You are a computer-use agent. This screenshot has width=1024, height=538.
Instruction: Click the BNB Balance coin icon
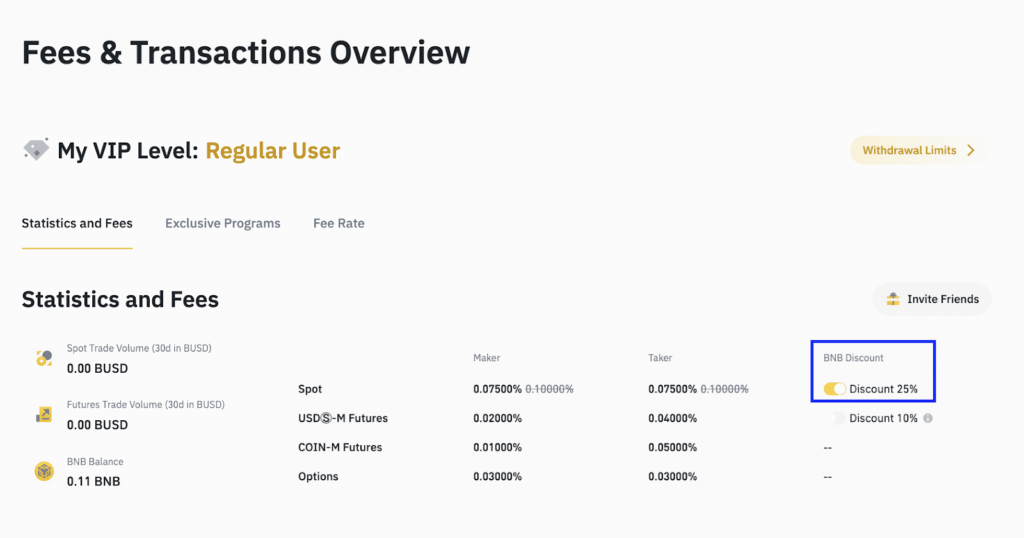44,471
